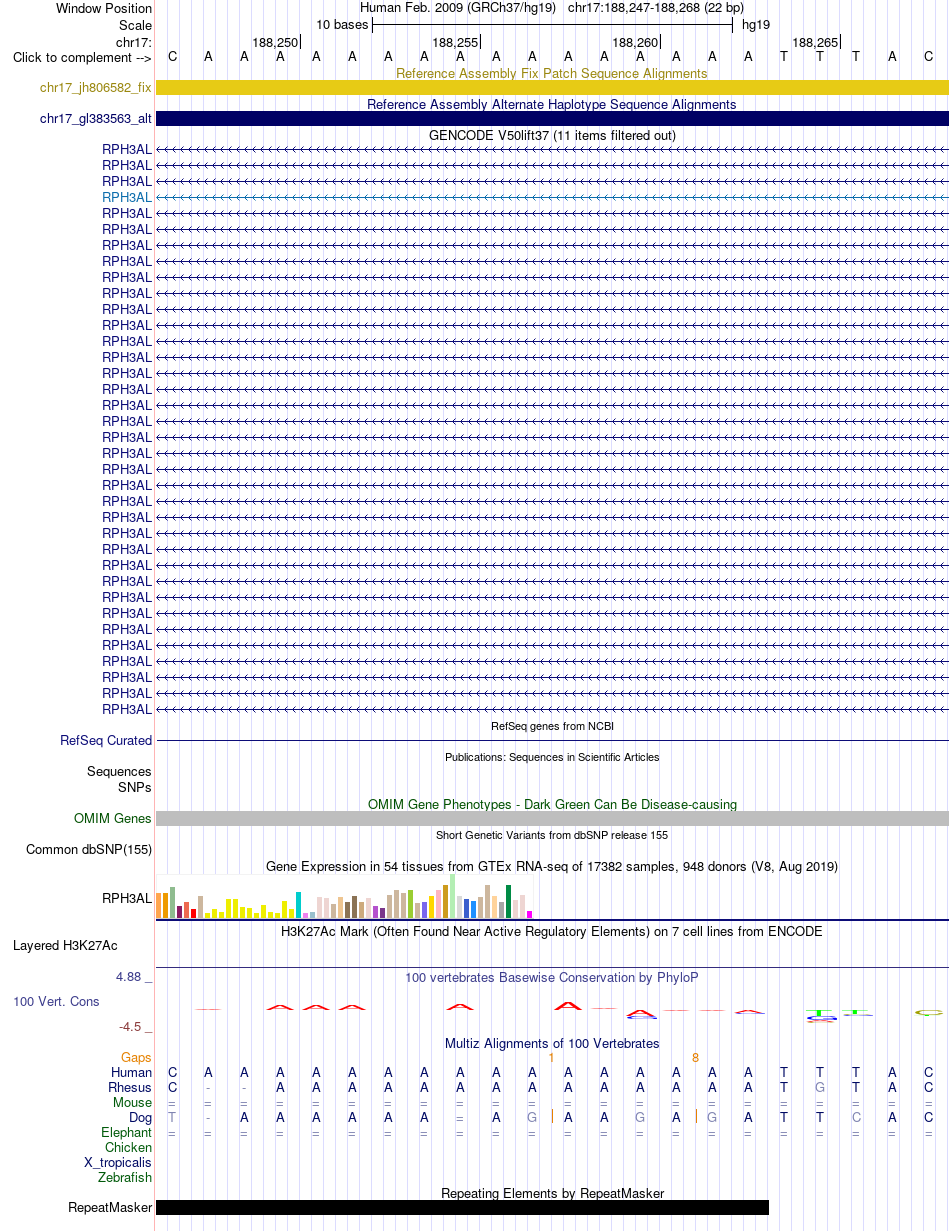
Task: Click the Rhesus species row label
Action: click(130, 1087)
